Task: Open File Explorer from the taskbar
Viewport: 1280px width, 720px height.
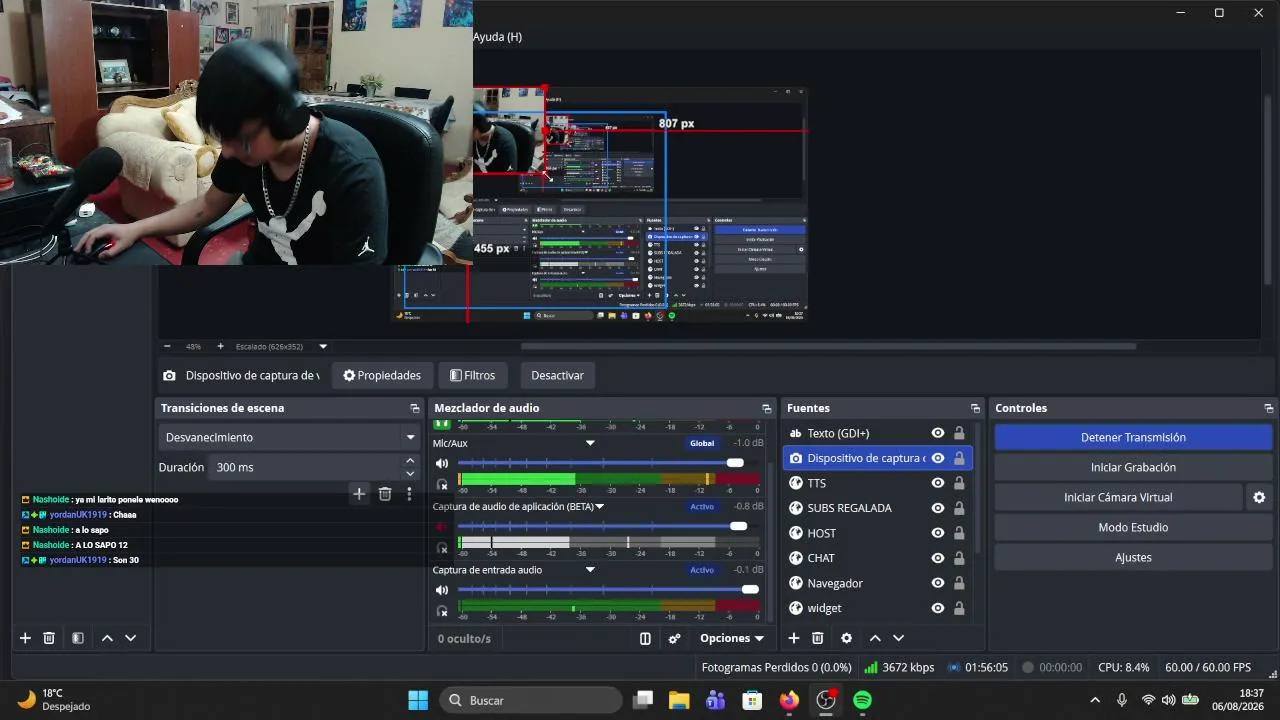Action: pos(680,700)
